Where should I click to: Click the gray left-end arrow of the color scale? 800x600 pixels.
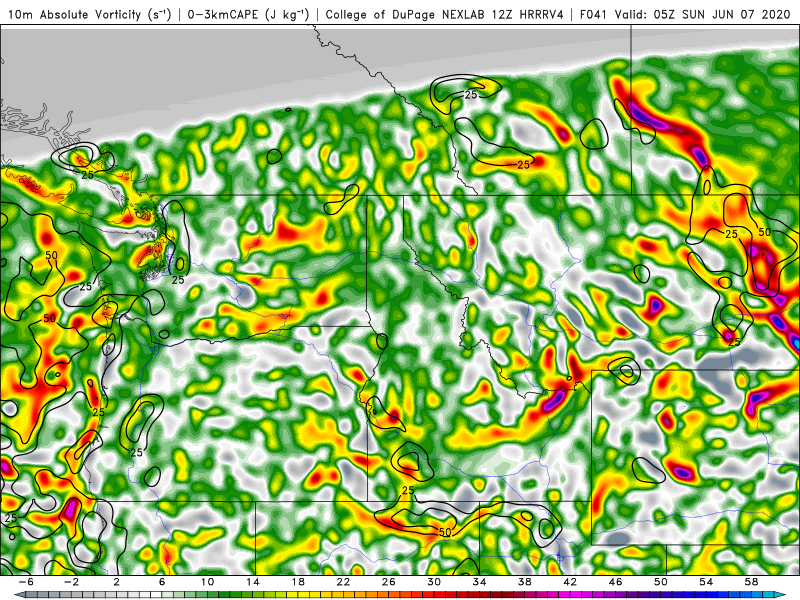click(x=20, y=594)
